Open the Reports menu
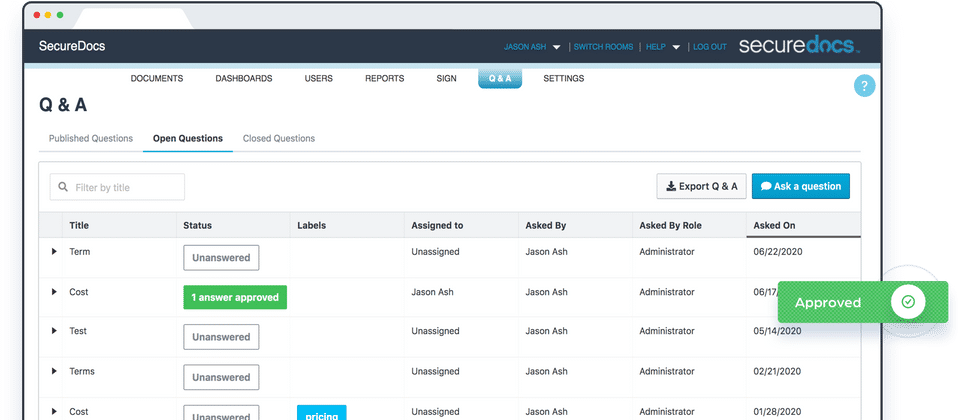The image size is (960, 420). click(384, 78)
